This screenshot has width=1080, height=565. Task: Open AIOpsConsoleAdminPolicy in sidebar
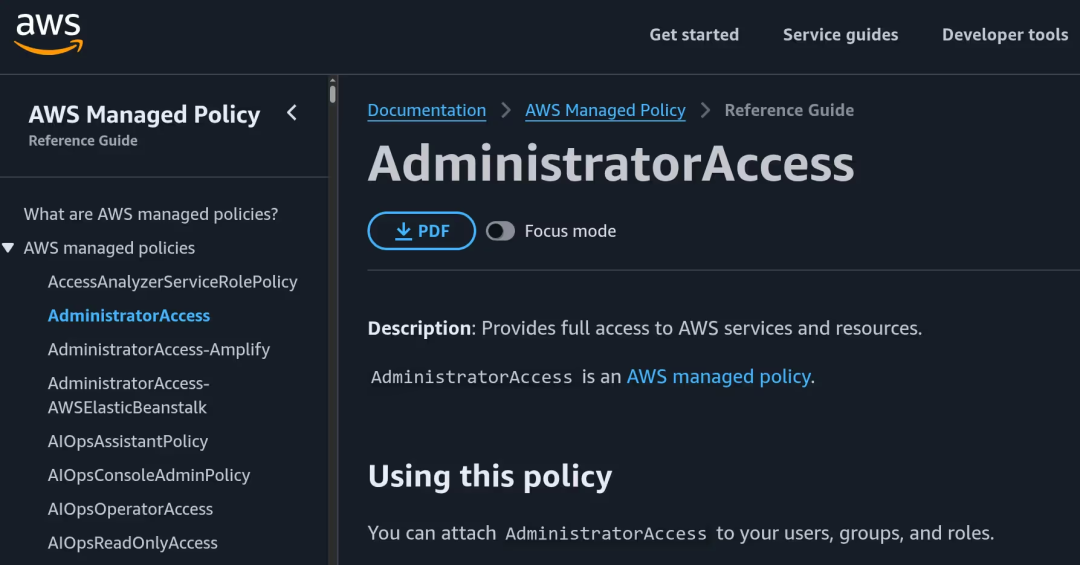tap(149, 475)
